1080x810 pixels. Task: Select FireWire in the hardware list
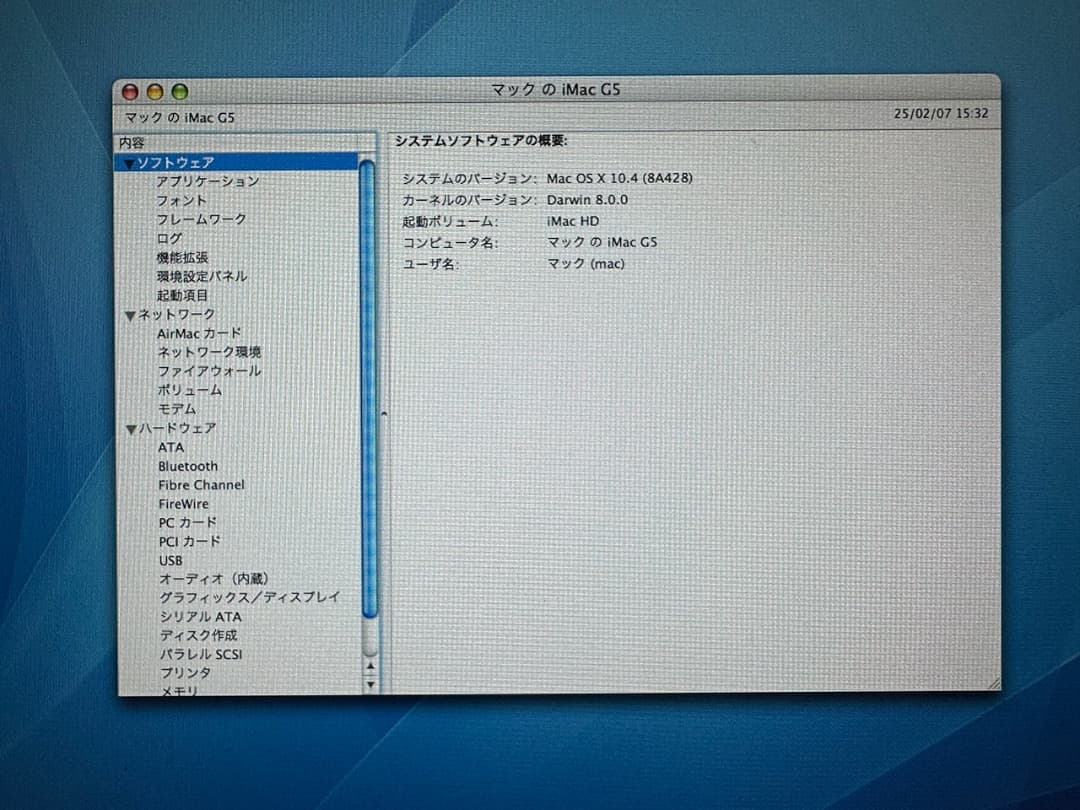pos(182,503)
